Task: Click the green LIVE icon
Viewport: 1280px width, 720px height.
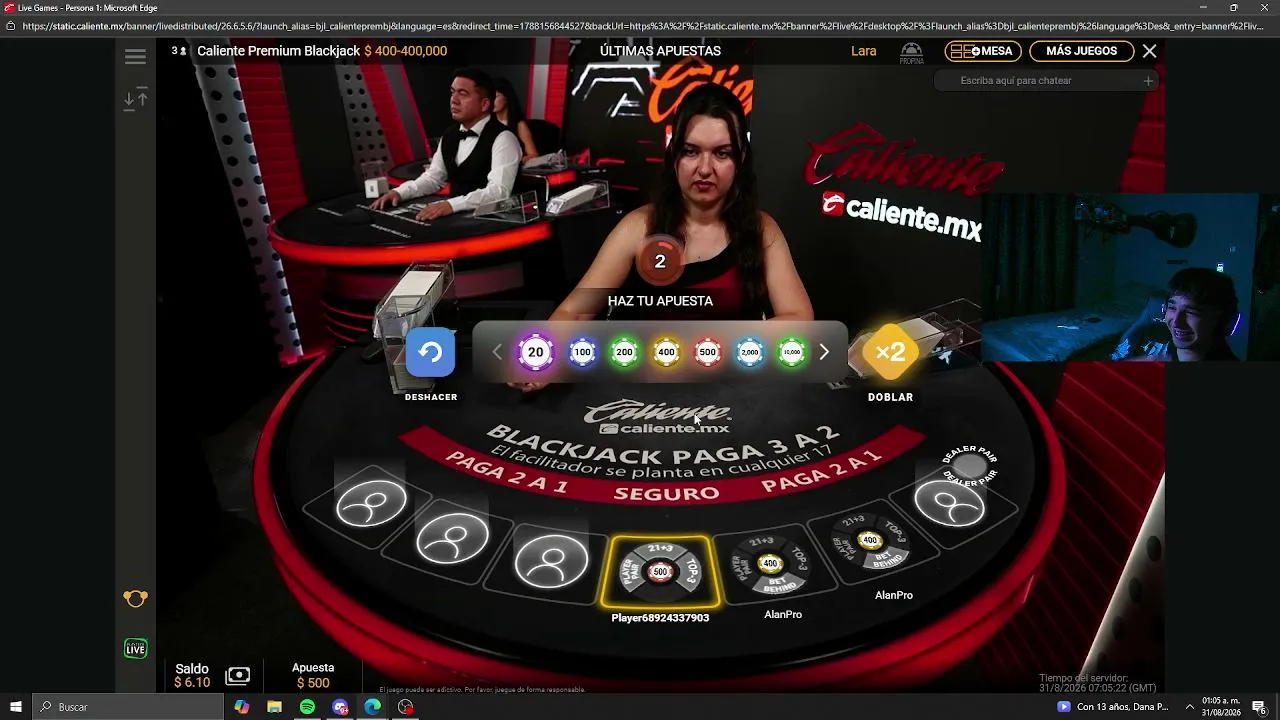Action: pos(136,648)
